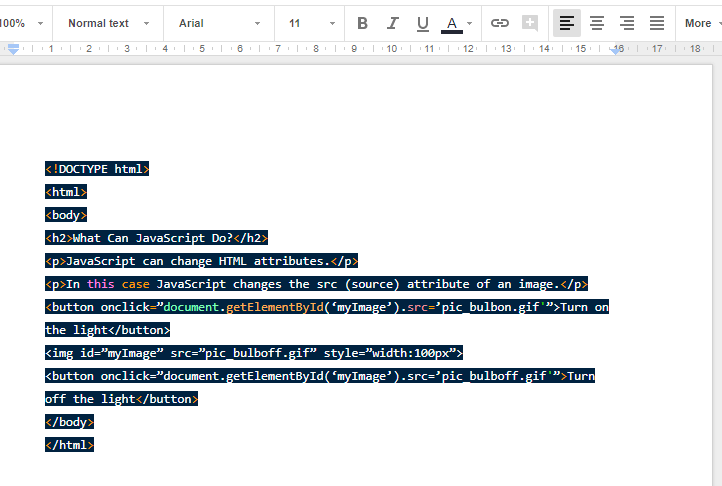Toggle italic formatting
The width and height of the screenshot is (722, 486).
tap(392, 23)
